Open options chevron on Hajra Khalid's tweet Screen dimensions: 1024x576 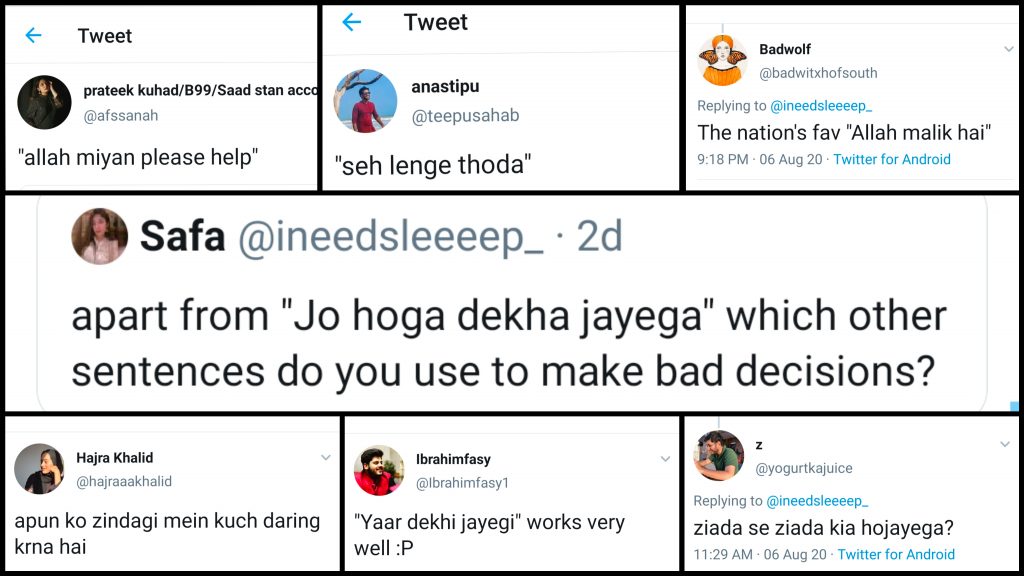click(325, 457)
